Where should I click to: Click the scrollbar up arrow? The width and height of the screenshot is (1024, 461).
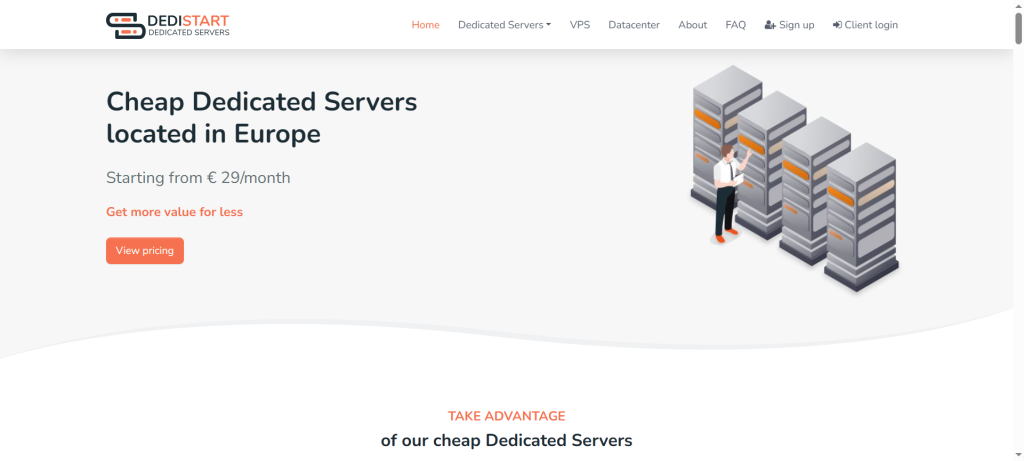point(1018,6)
